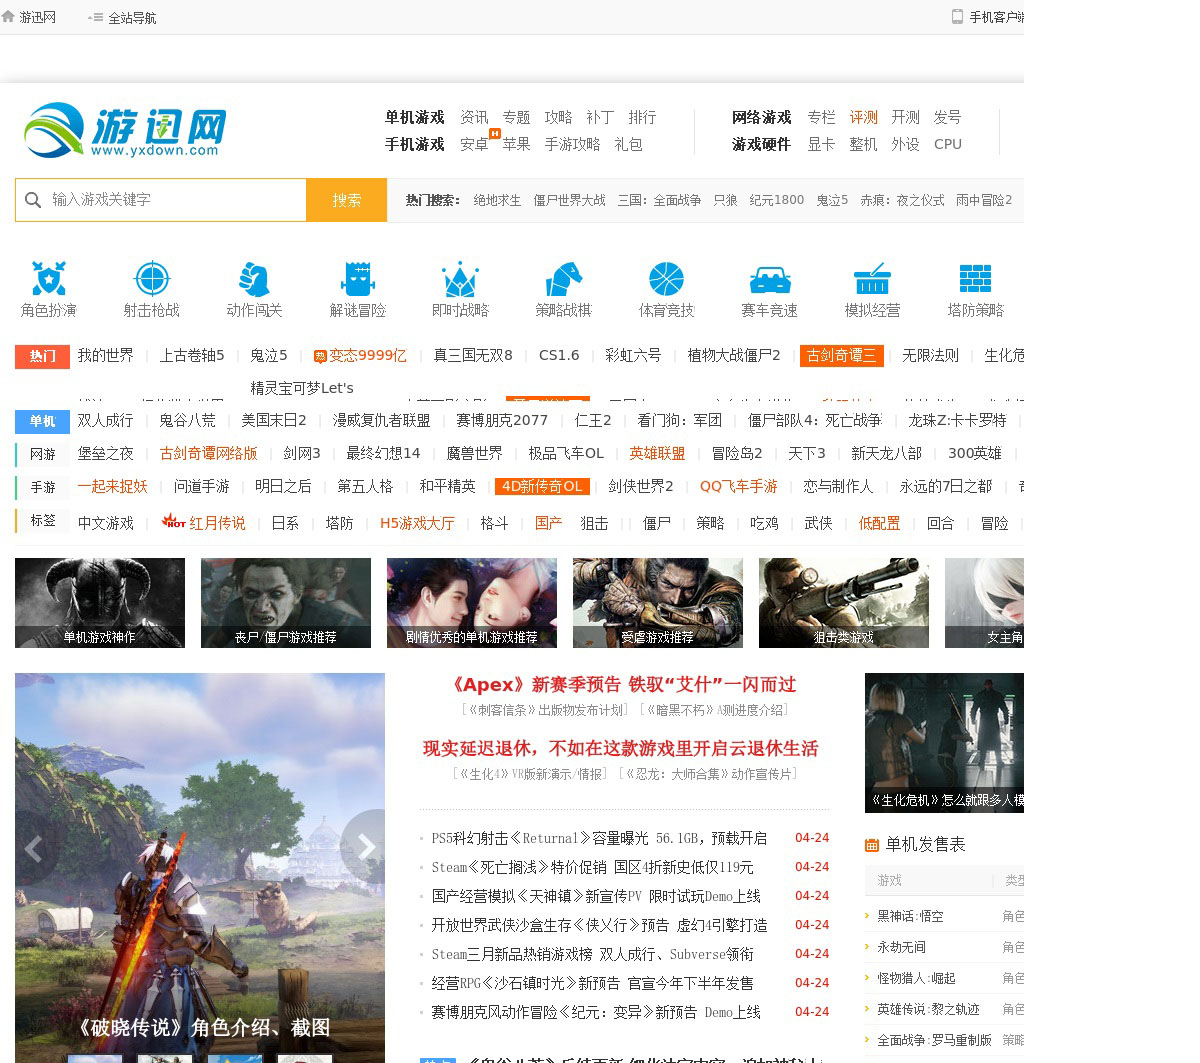Screen dimensions: 1200x1063
Task: Open the 单机游戏 navigation menu
Action: [414, 117]
